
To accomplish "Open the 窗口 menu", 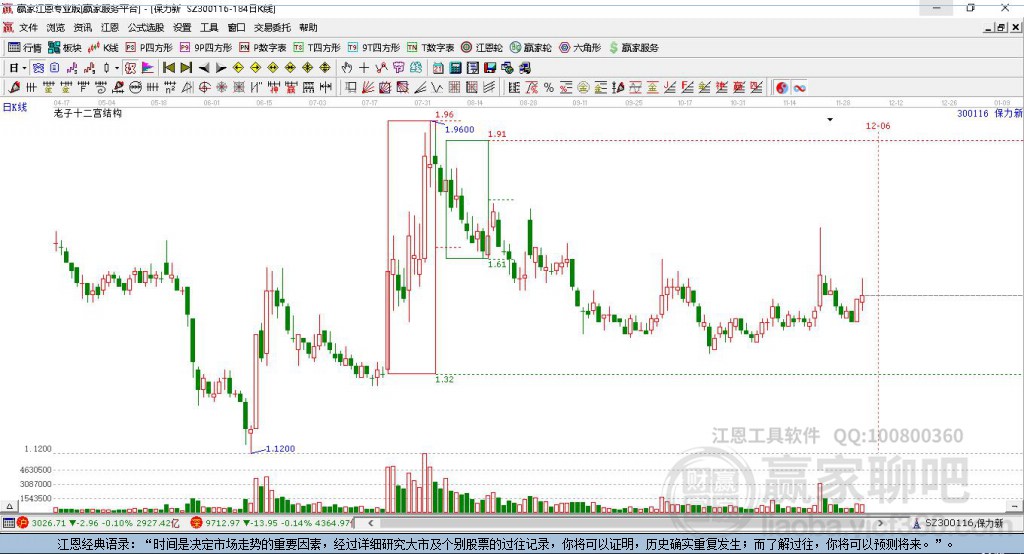I will [236, 27].
